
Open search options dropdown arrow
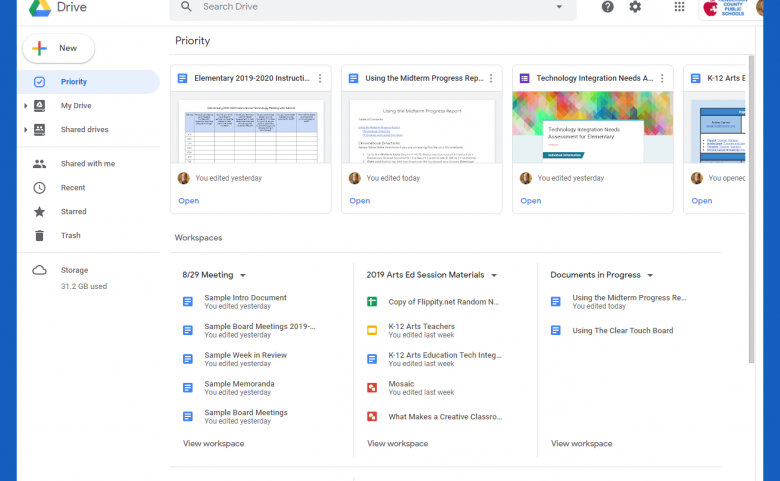click(x=559, y=7)
